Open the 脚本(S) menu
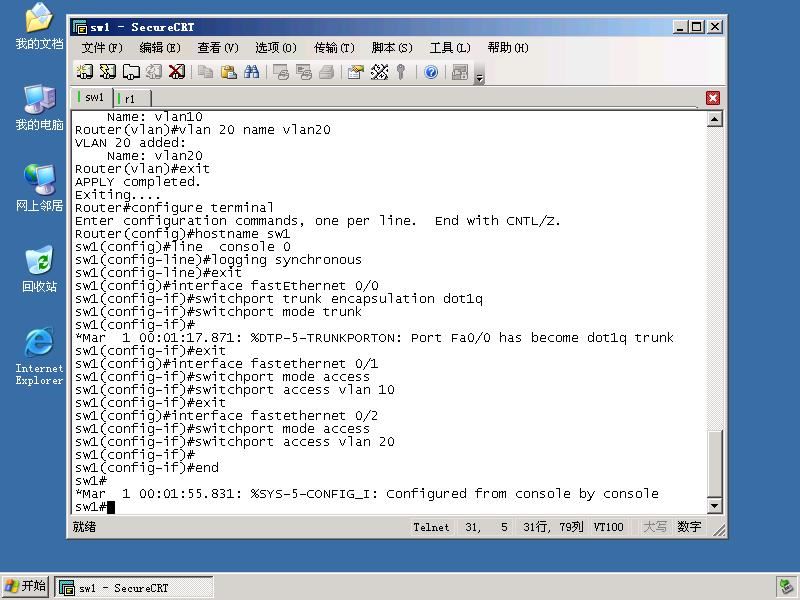The height and width of the screenshot is (600, 800). pyautogui.click(x=392, y=48)
